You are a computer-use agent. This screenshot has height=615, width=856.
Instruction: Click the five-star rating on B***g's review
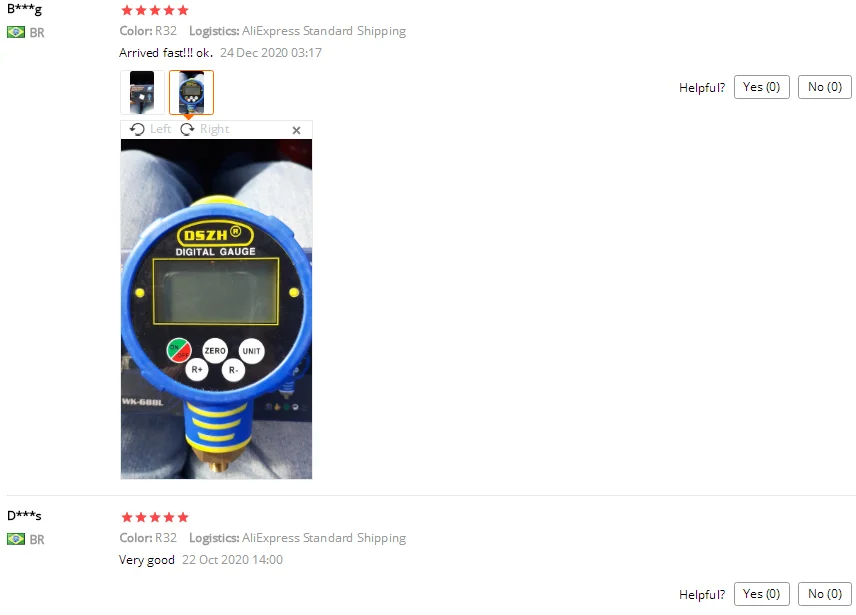point(154,10)
